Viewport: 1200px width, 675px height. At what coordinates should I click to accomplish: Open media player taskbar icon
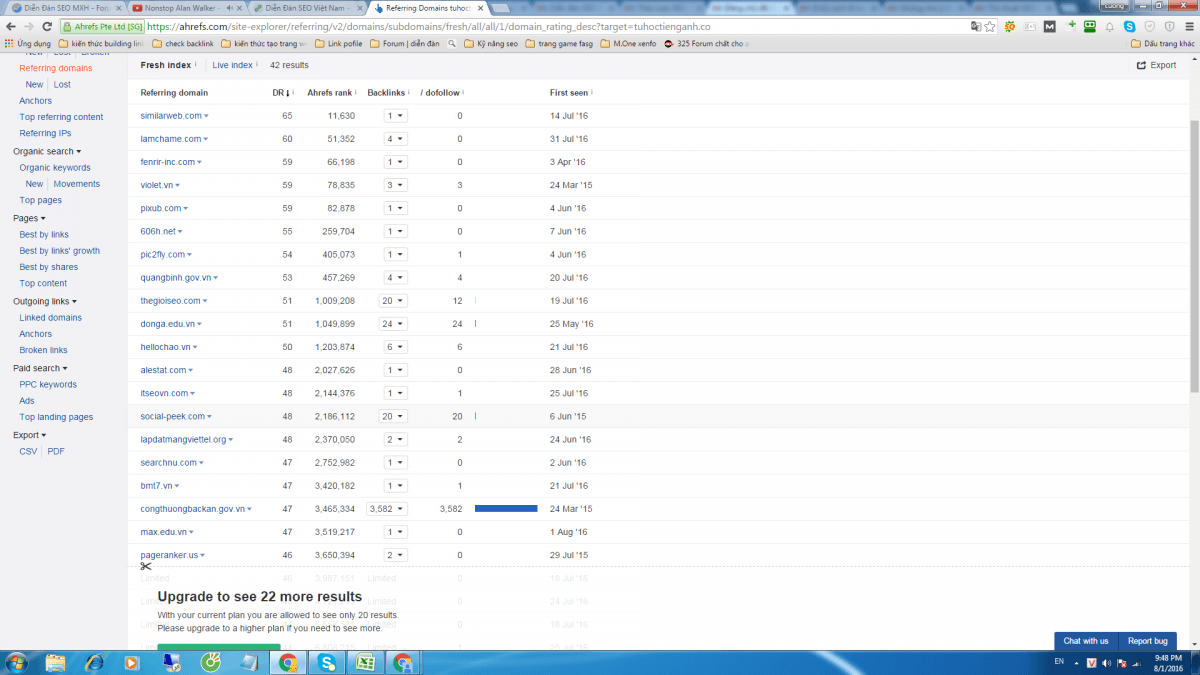[x=132, y=662]
